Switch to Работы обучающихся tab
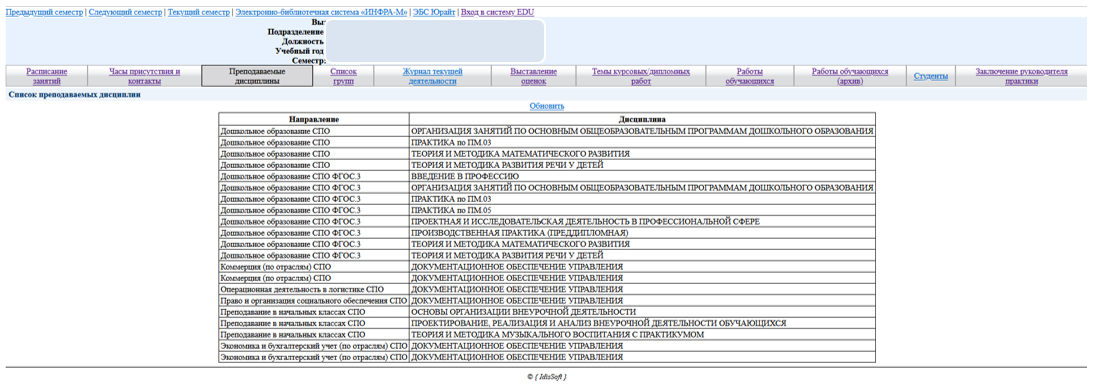This screenshot has width=1096, height=384. [x=750, y=76]
